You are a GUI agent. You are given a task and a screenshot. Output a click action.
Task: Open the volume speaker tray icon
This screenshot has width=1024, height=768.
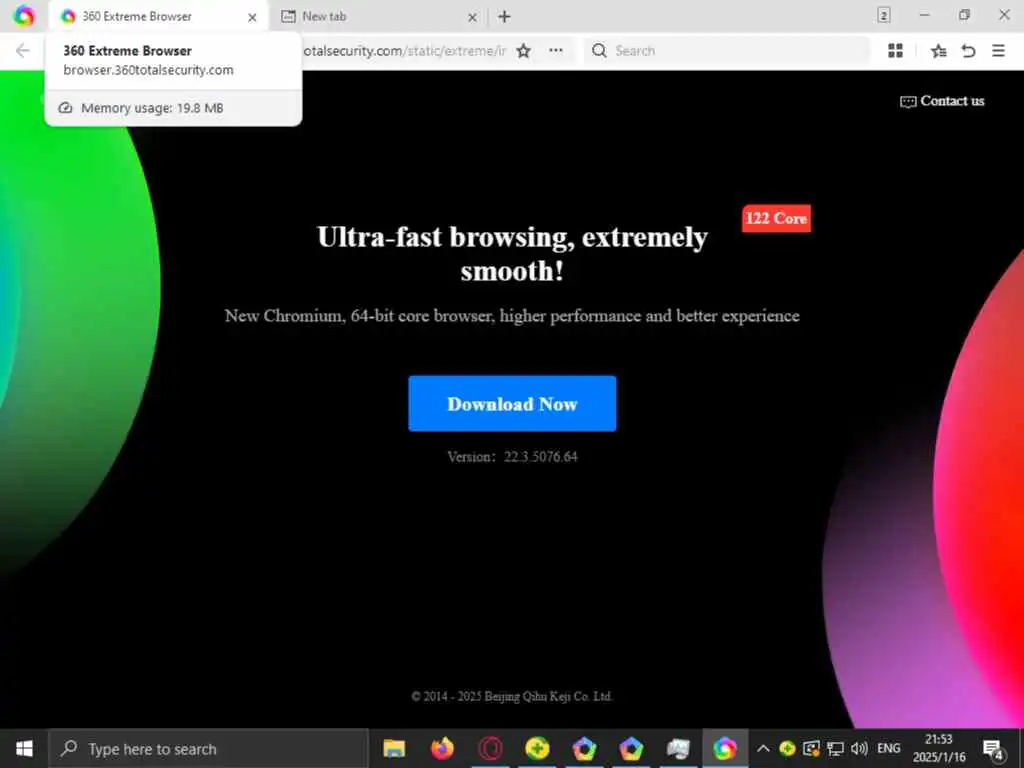coord(859,748)
